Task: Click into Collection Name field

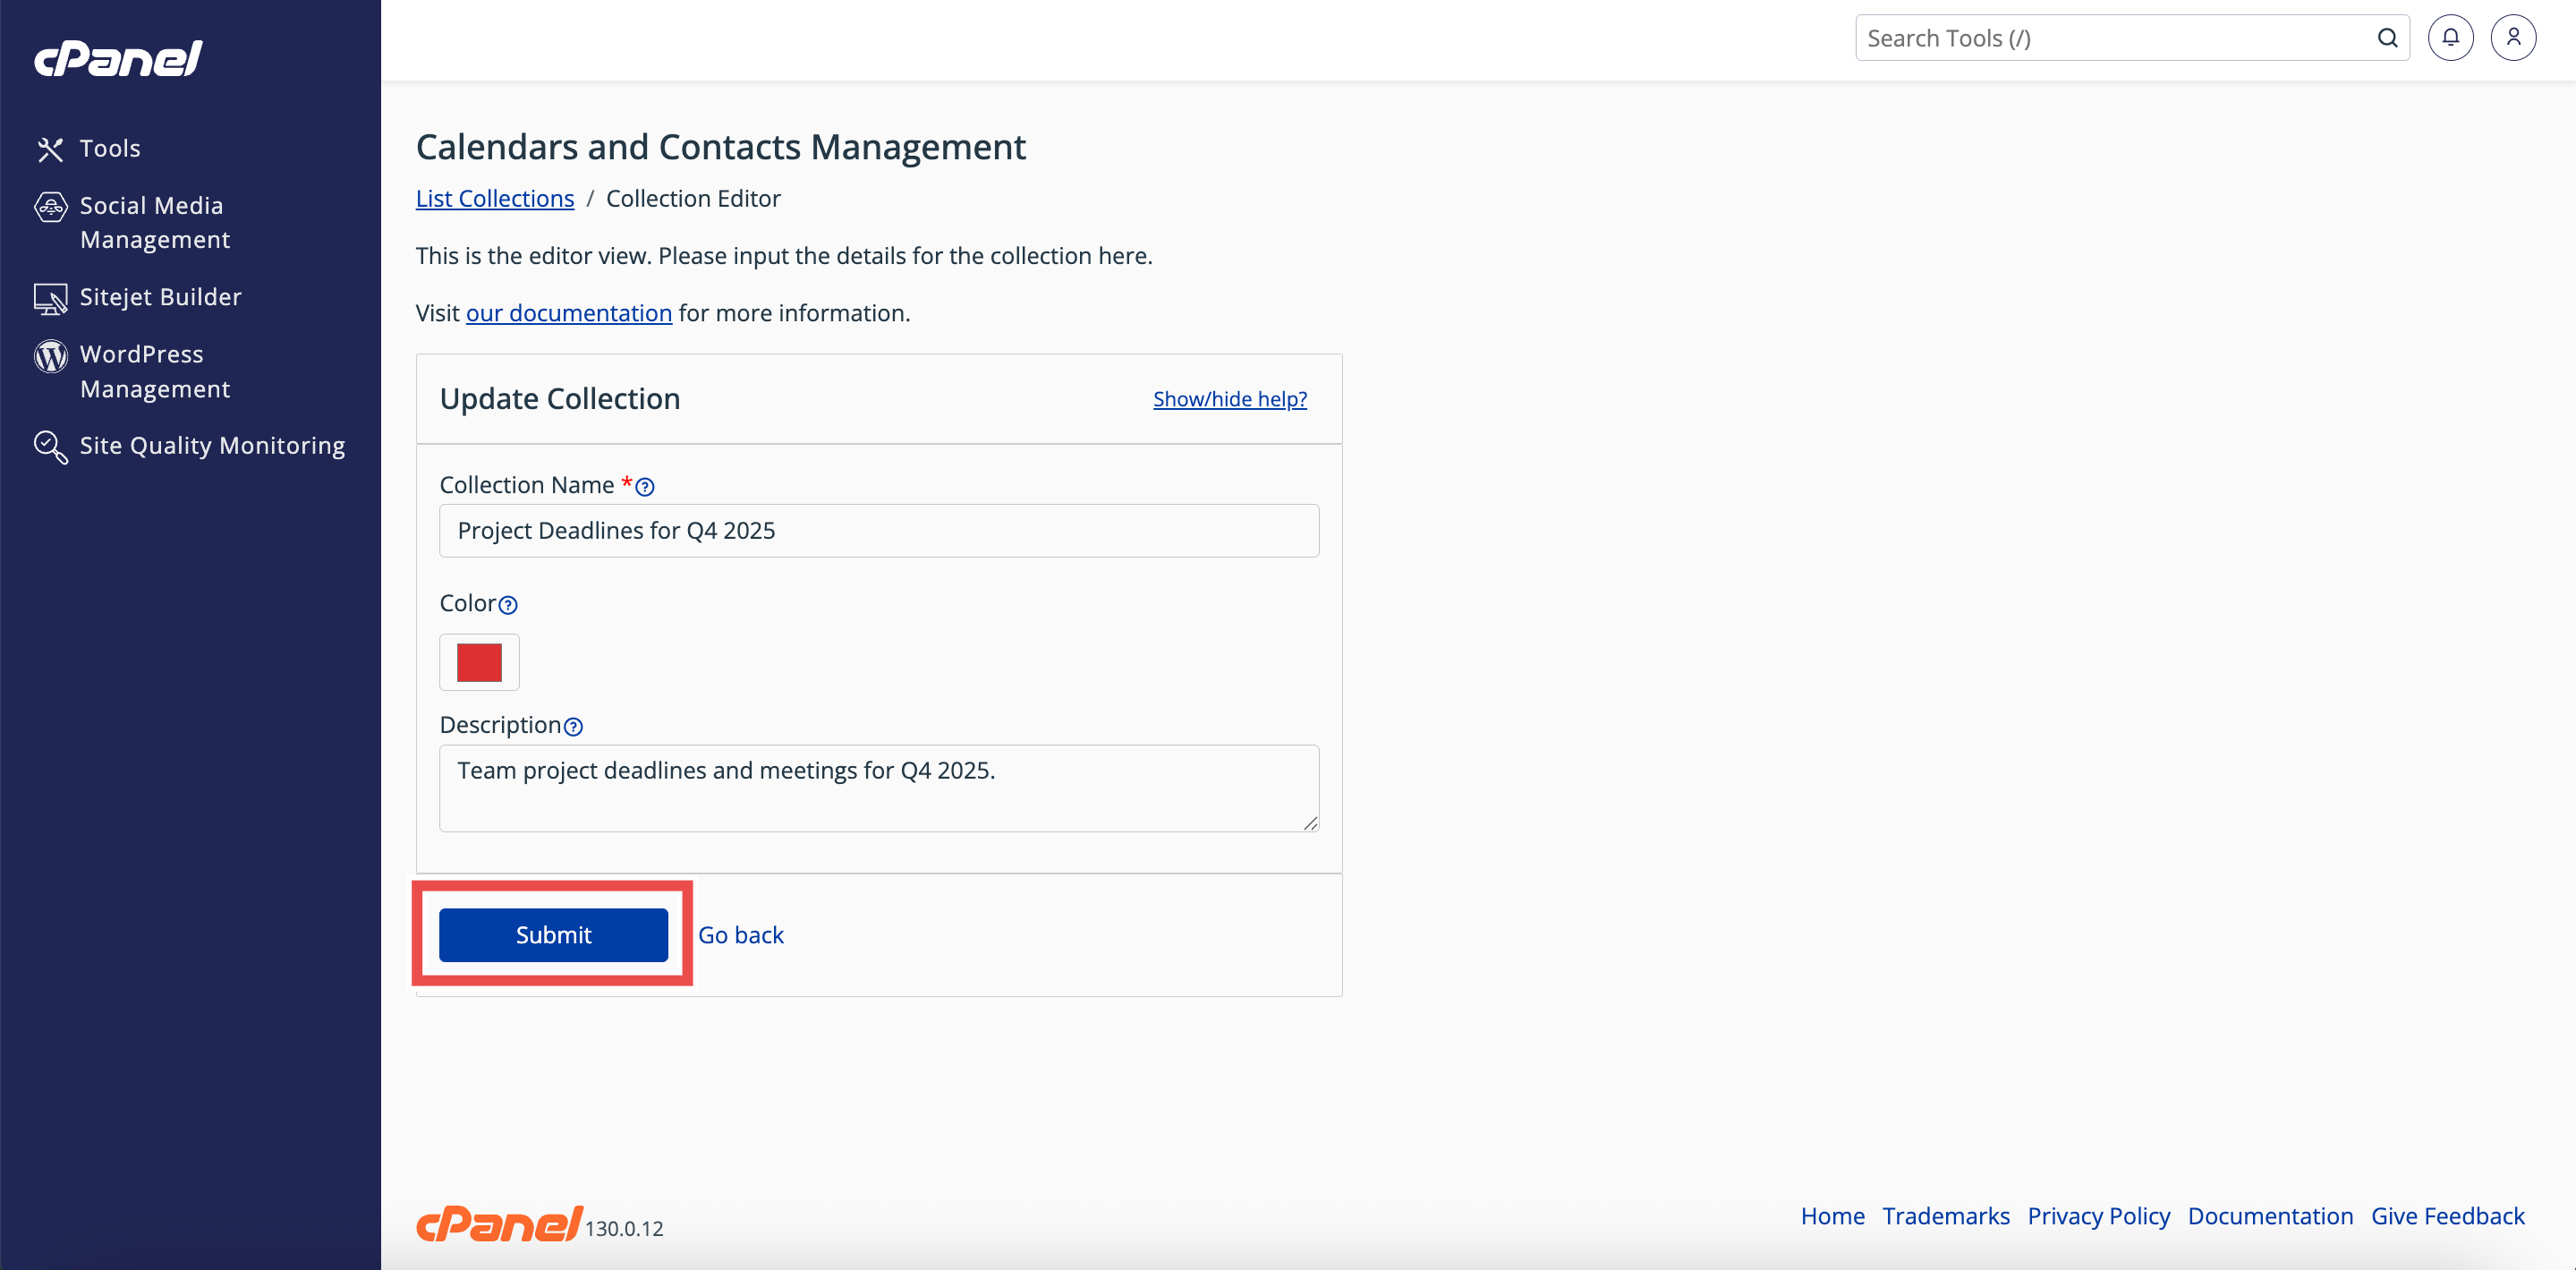Action: (x=878, y=531)
